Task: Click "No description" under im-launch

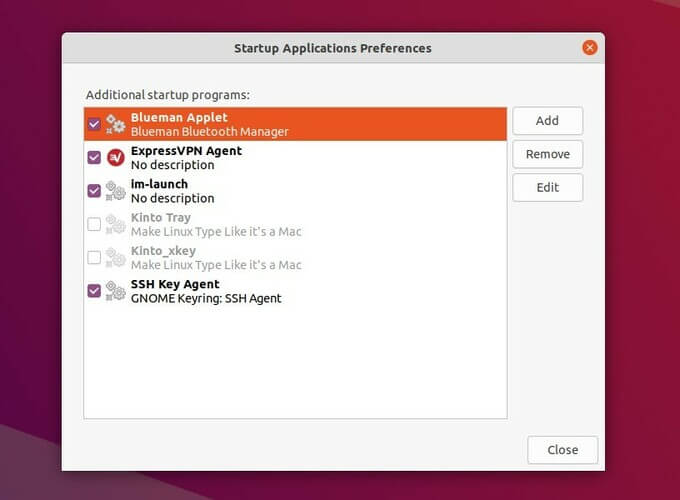Action: click(x=173, y=199)
